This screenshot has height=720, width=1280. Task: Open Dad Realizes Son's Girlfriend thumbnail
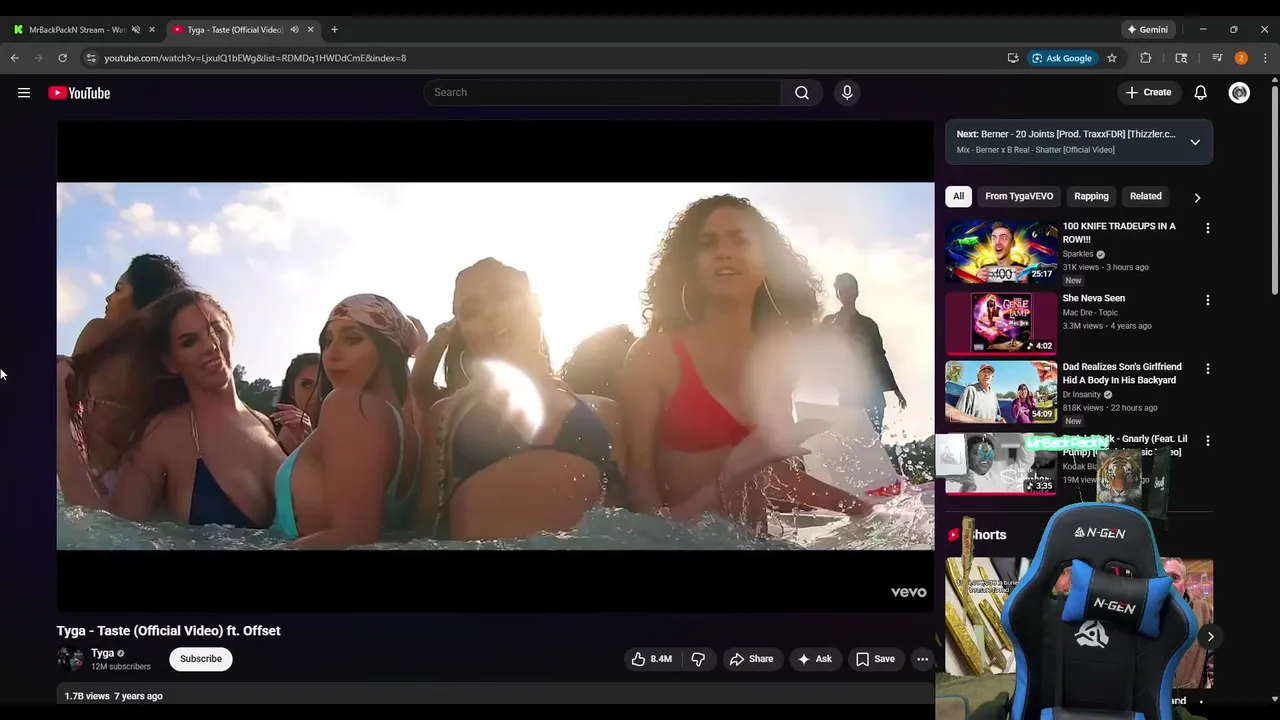pos(1001,392)
